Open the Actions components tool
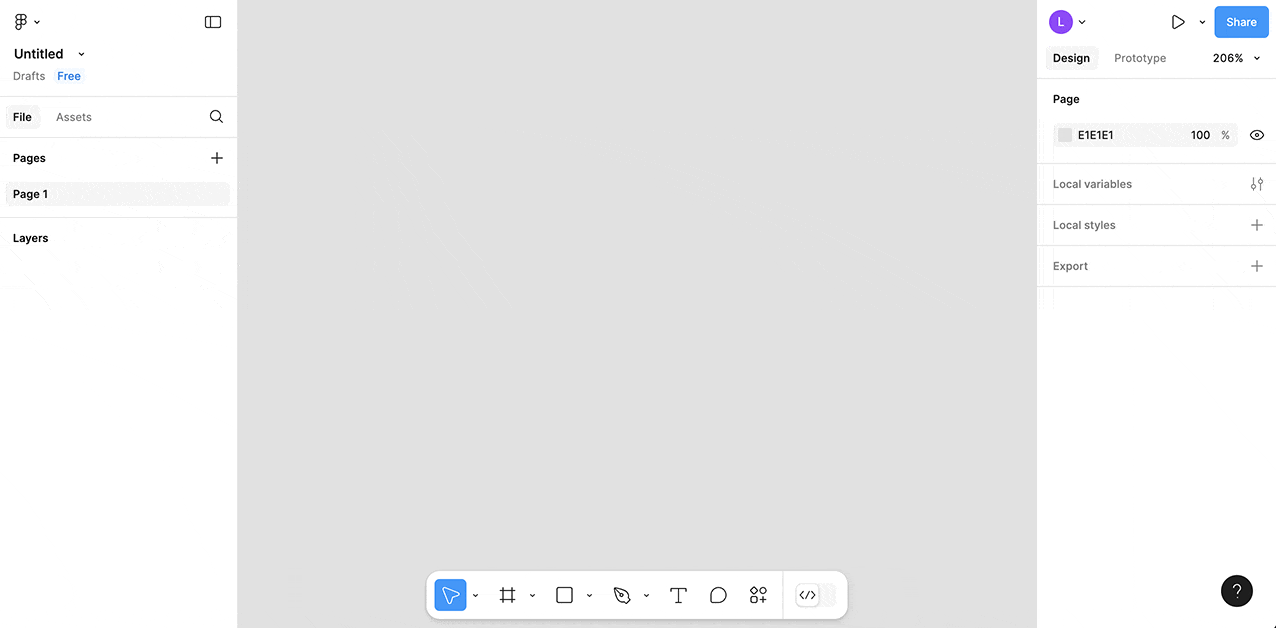This screenshot has height=628, width=1276. 758,596
